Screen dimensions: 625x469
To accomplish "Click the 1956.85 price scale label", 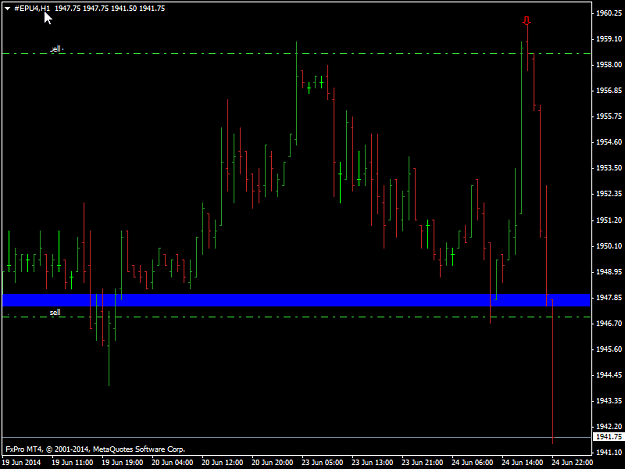I will (609, 90).
